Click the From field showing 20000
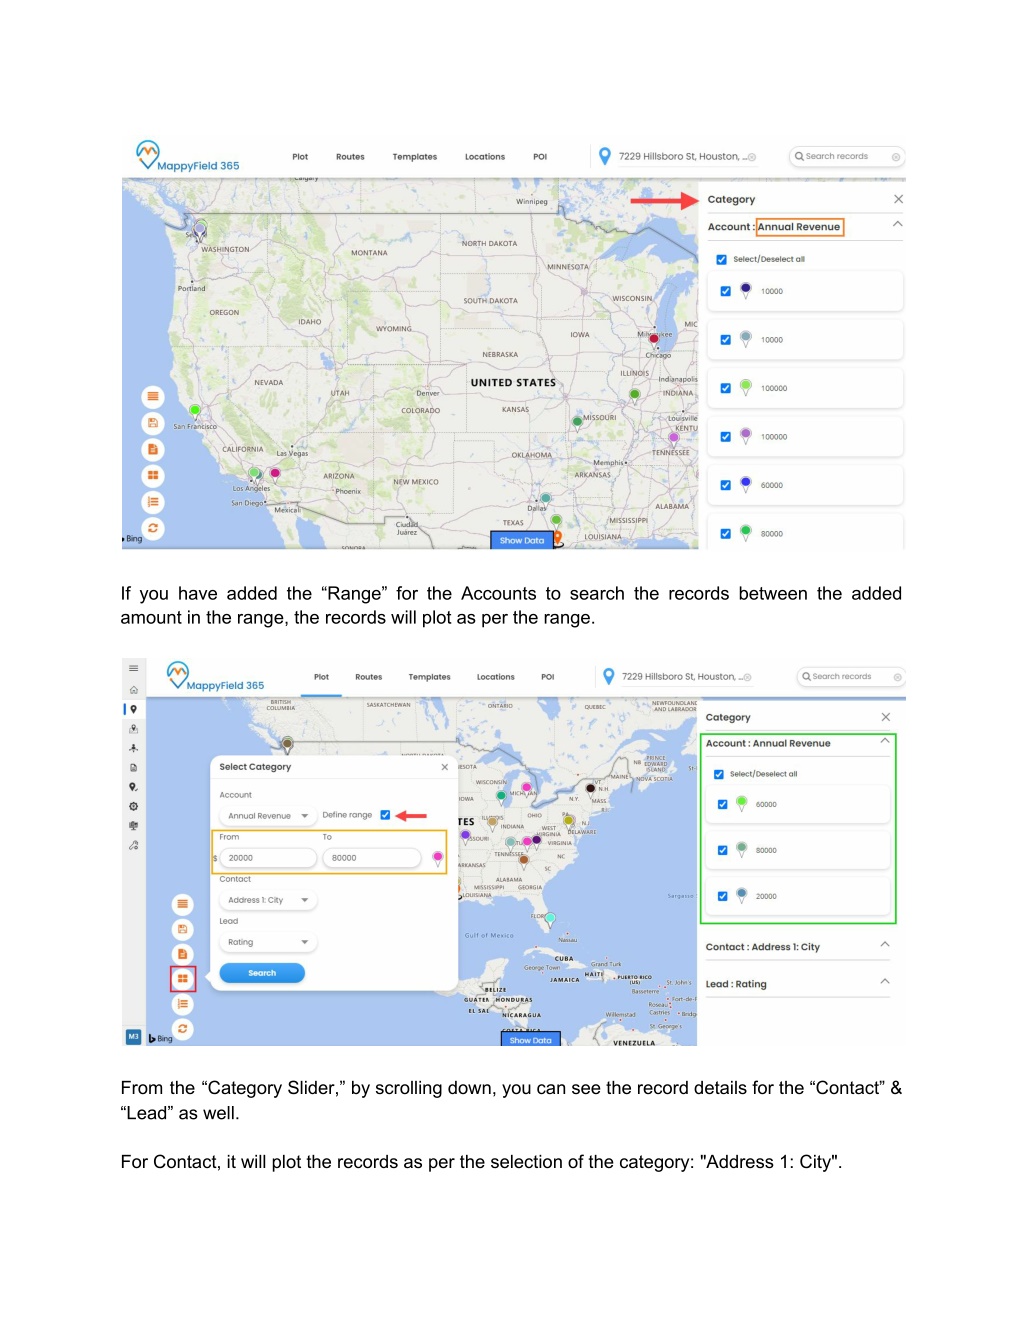1024x1325 pixels. click(x=268, y=858)
